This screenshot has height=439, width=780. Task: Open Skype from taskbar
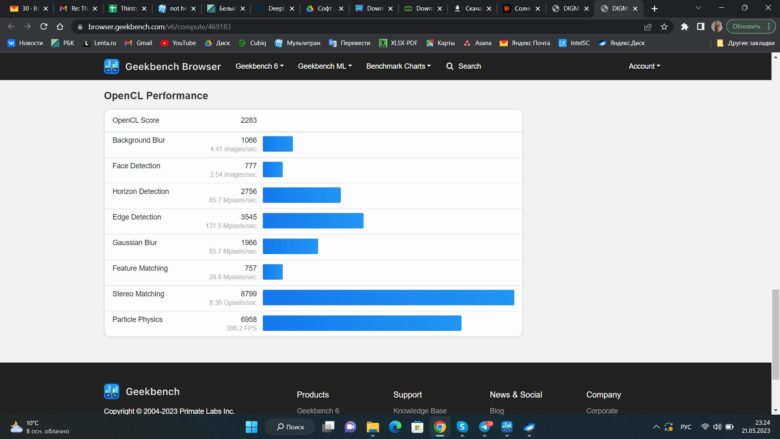pos(462,427)
